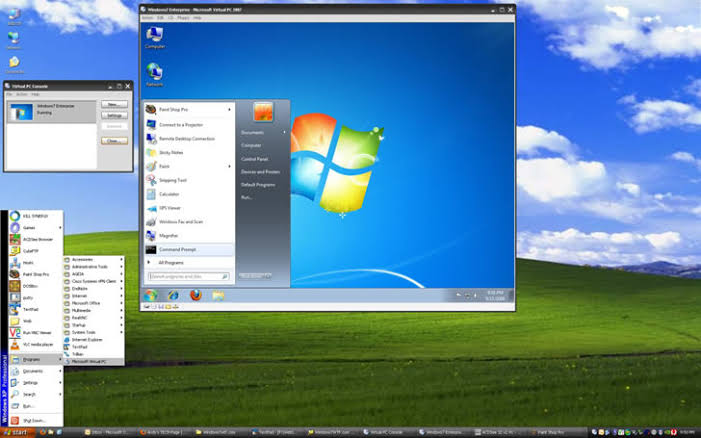Expand Games submenu in XP Start menu
Image resolution: width=701 pixels, height=438 pixels.
click(35, 228)
